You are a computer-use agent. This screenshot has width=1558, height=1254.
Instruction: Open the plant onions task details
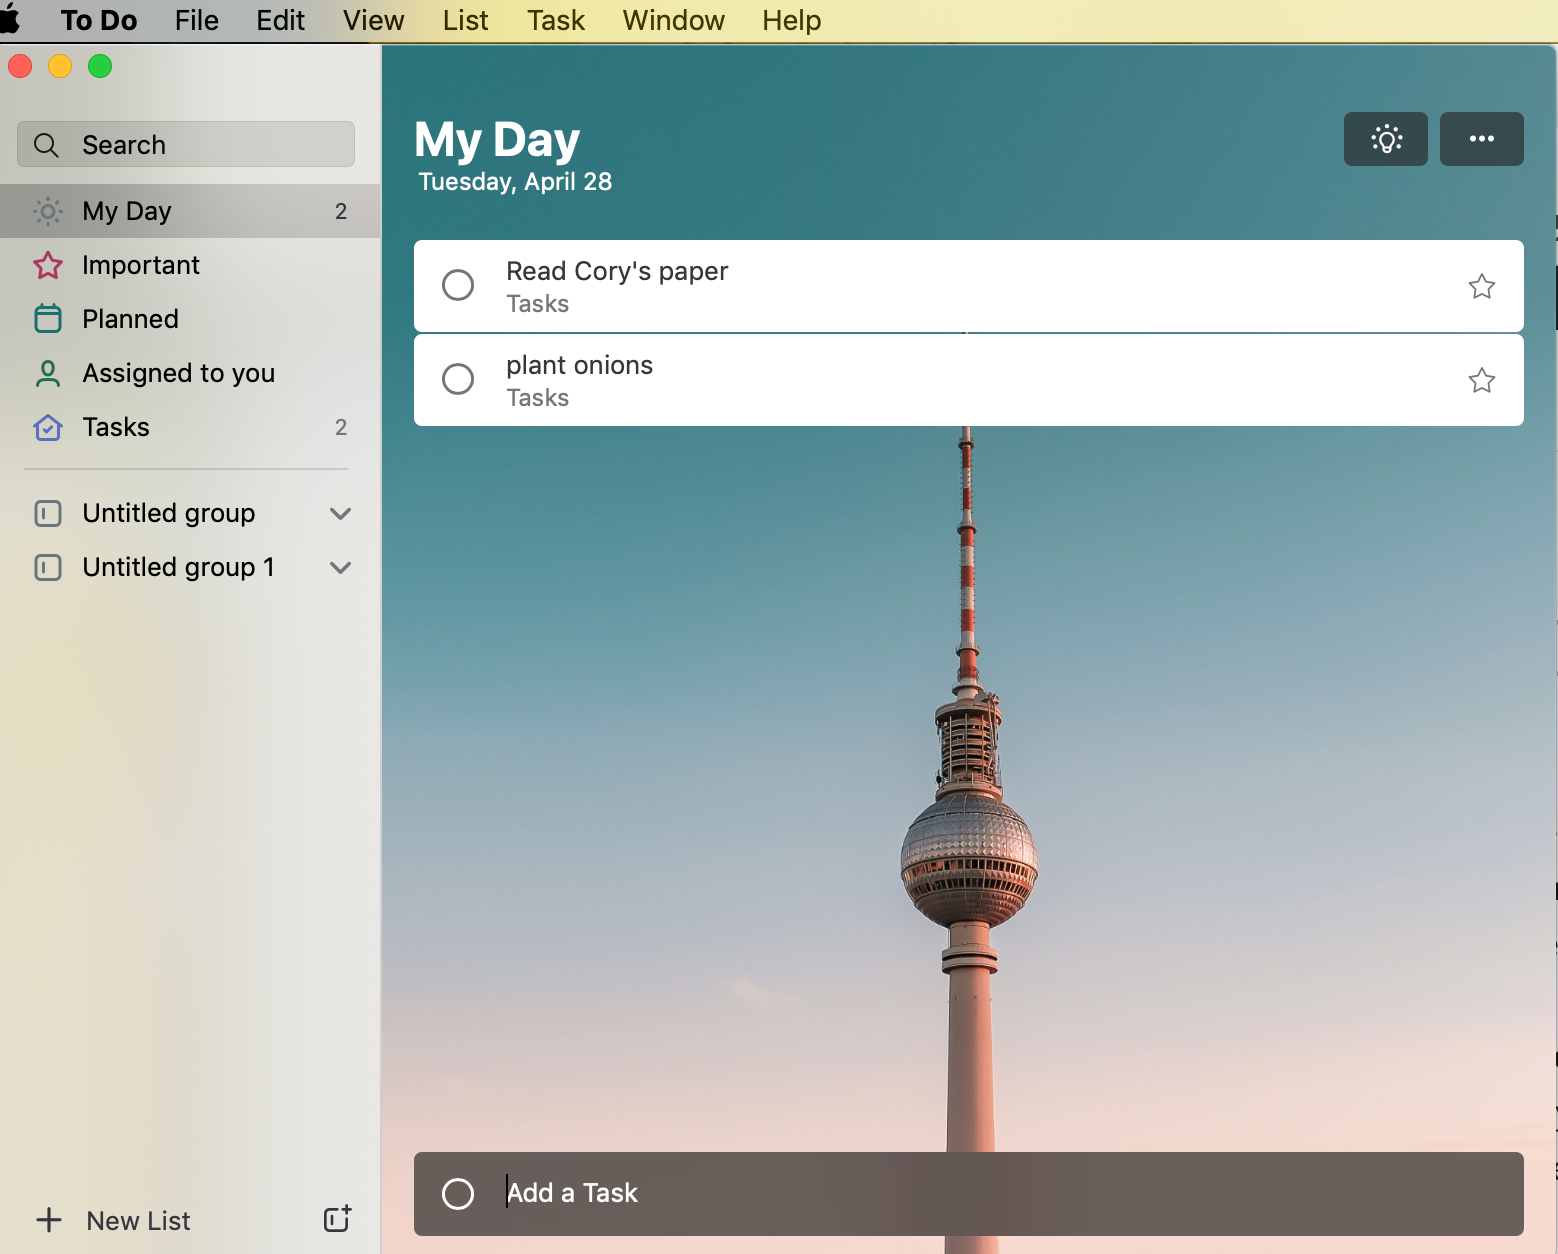click(x=969, y=380)
